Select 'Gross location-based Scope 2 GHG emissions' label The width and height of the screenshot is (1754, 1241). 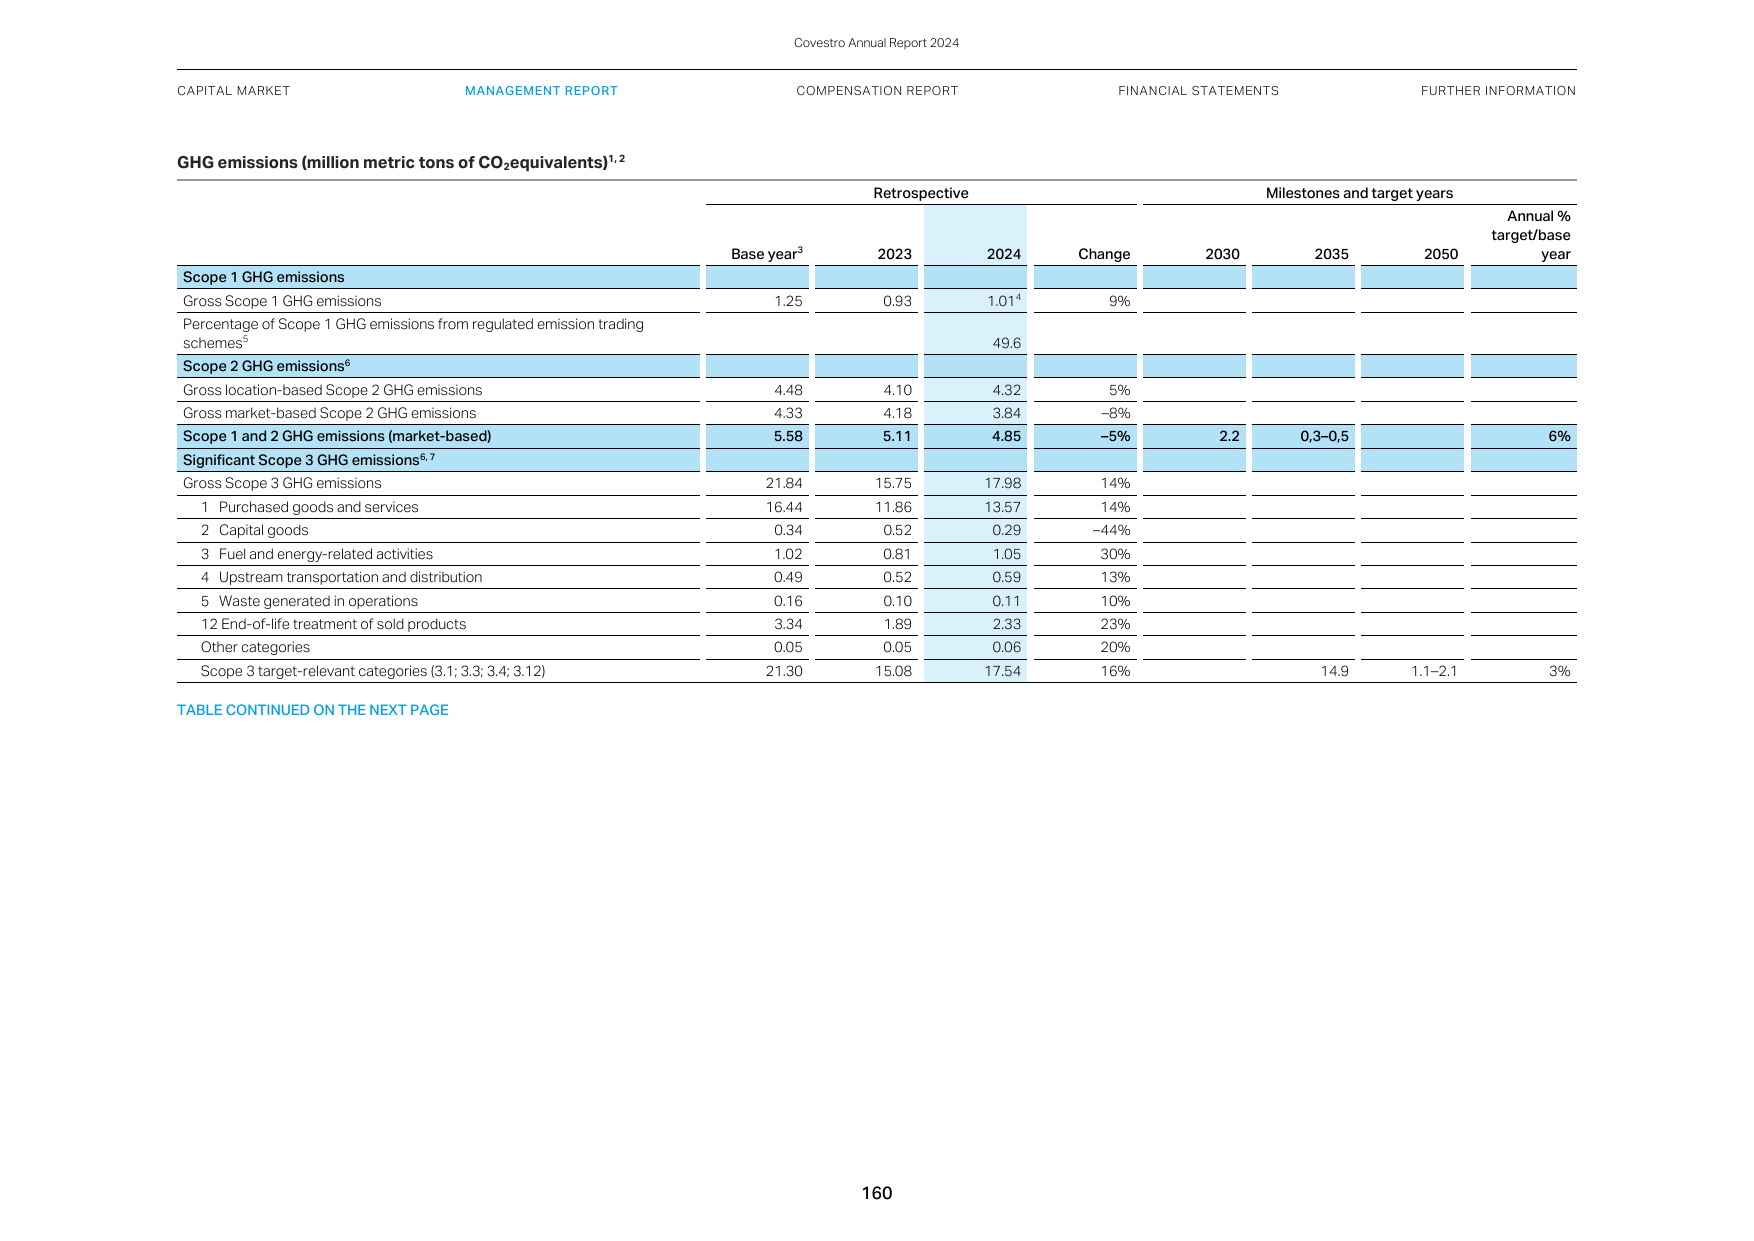(332, 390)
